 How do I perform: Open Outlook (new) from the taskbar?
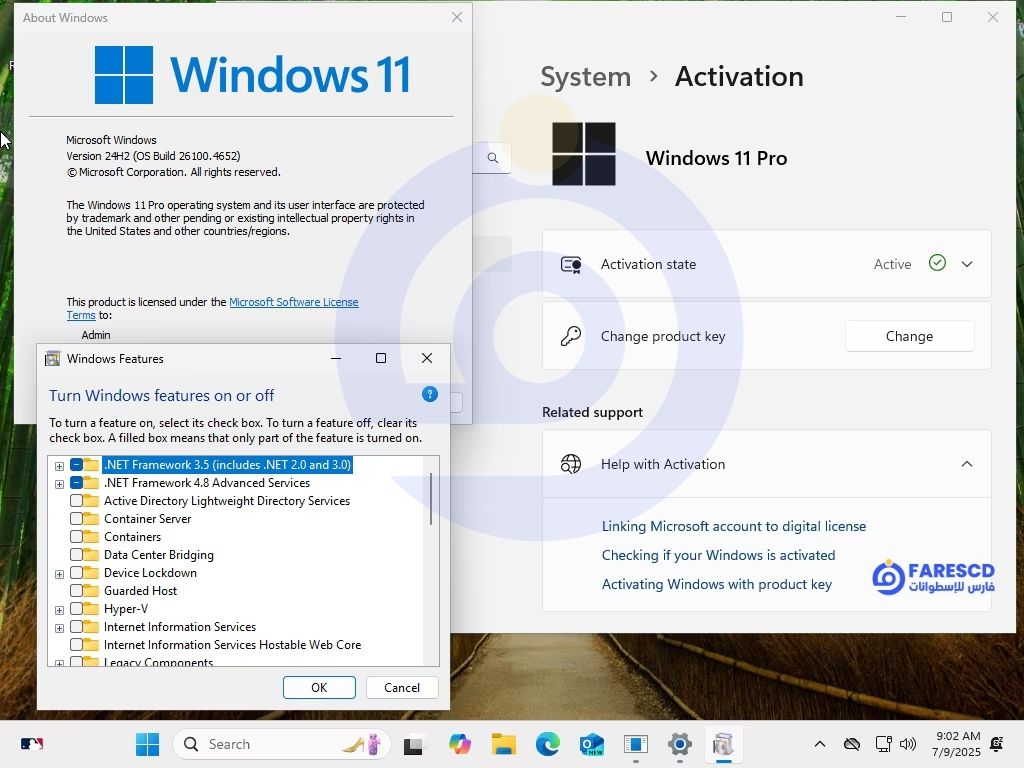(x=592, y=744)
